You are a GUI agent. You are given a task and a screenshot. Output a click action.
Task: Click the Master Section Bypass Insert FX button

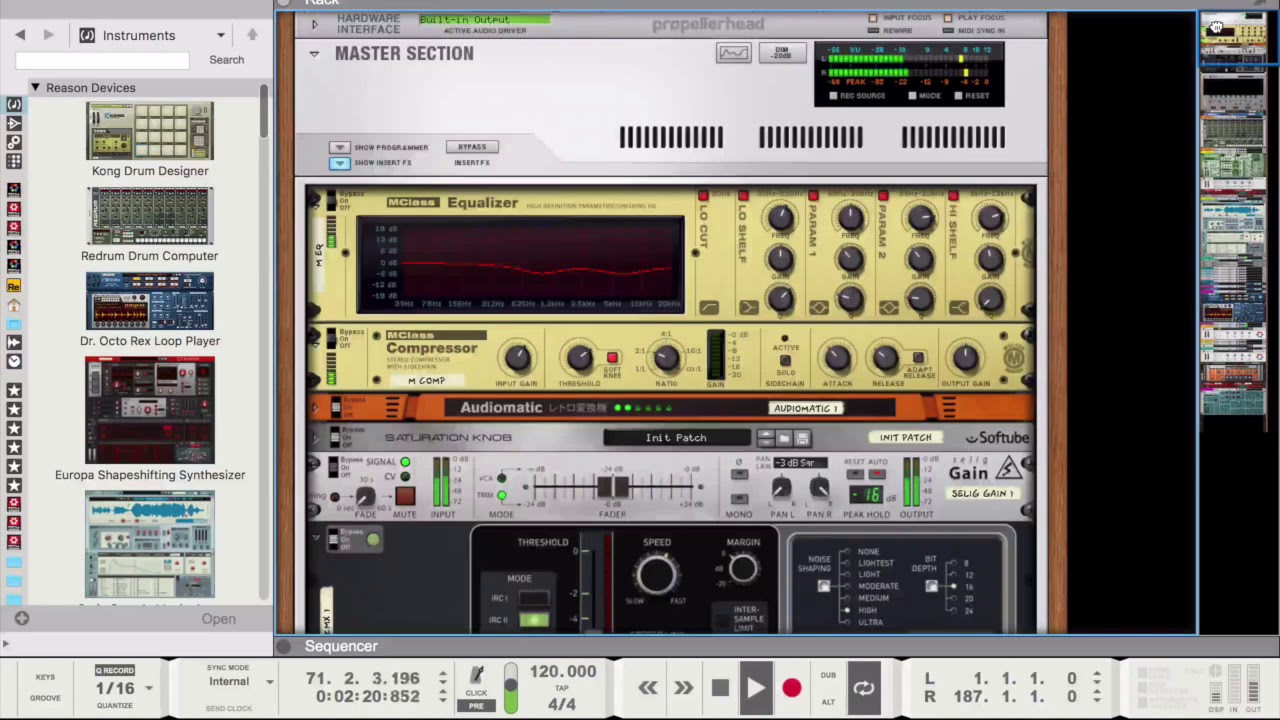coord(472,147)
